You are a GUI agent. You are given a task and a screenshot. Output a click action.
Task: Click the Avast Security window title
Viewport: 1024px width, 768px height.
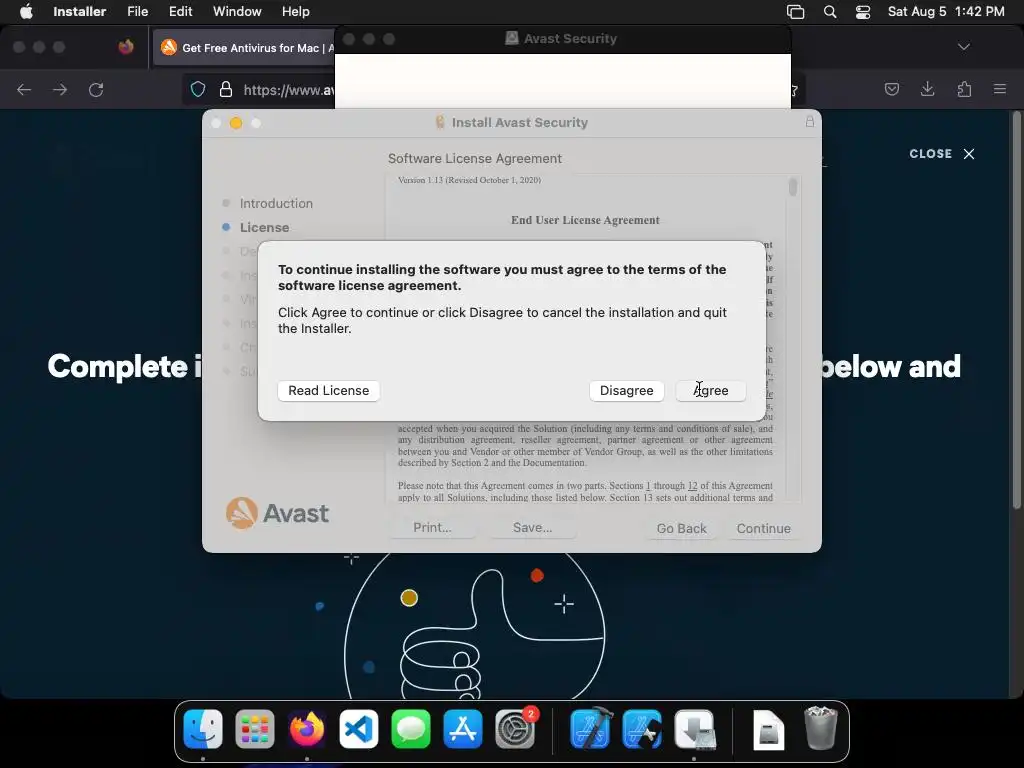pyautogui.click(x=570, y=39)
